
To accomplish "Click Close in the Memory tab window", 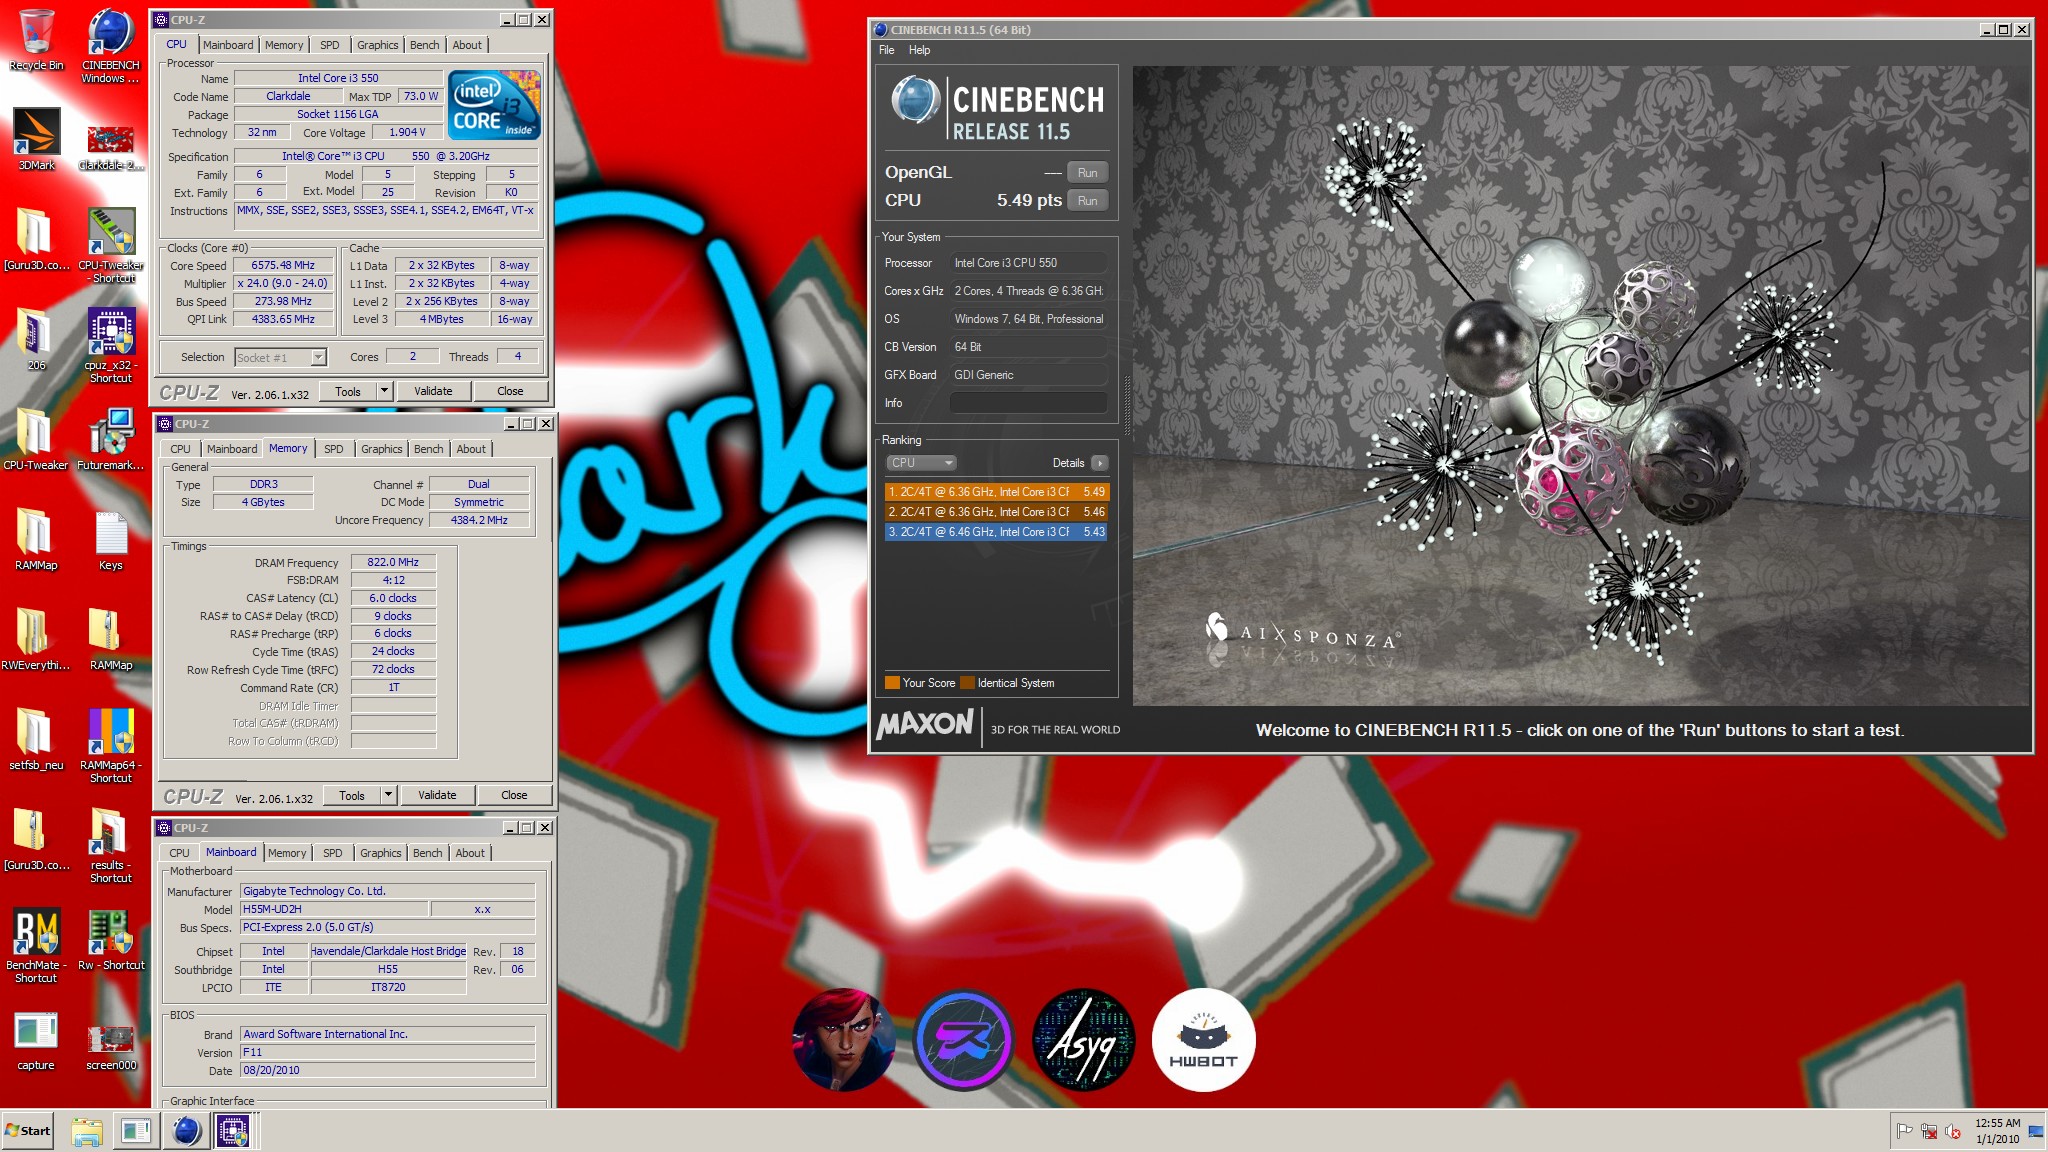I will click(514, 795).
